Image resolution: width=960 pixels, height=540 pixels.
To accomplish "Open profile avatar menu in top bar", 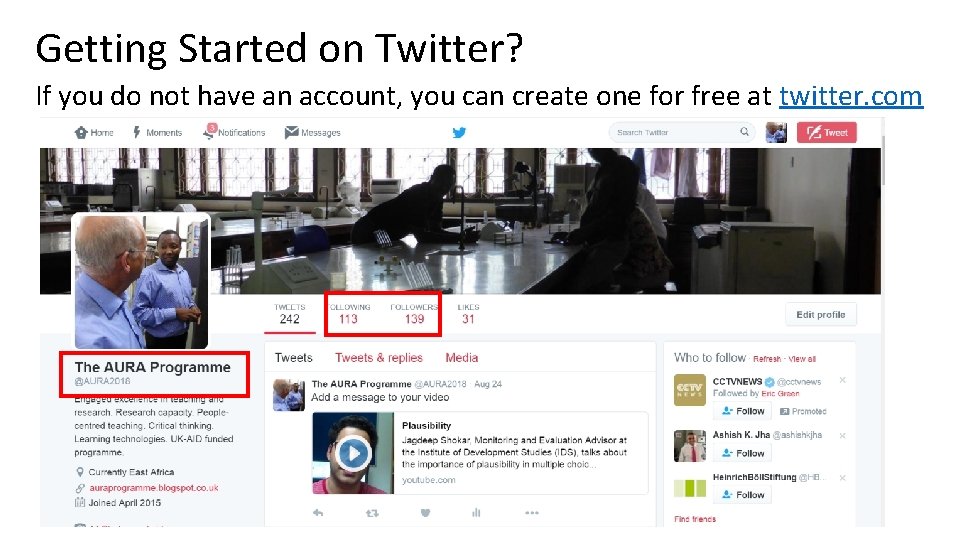I will pyautogui.click(x=776, y=132).
